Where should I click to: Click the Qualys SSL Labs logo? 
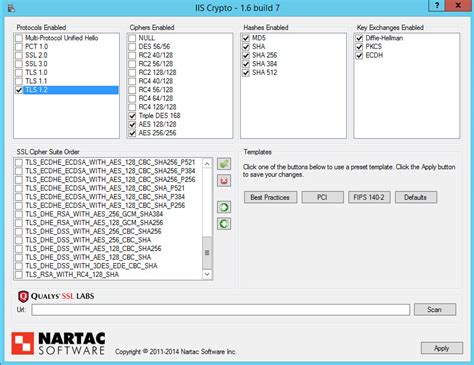click(x=56, y=296)
